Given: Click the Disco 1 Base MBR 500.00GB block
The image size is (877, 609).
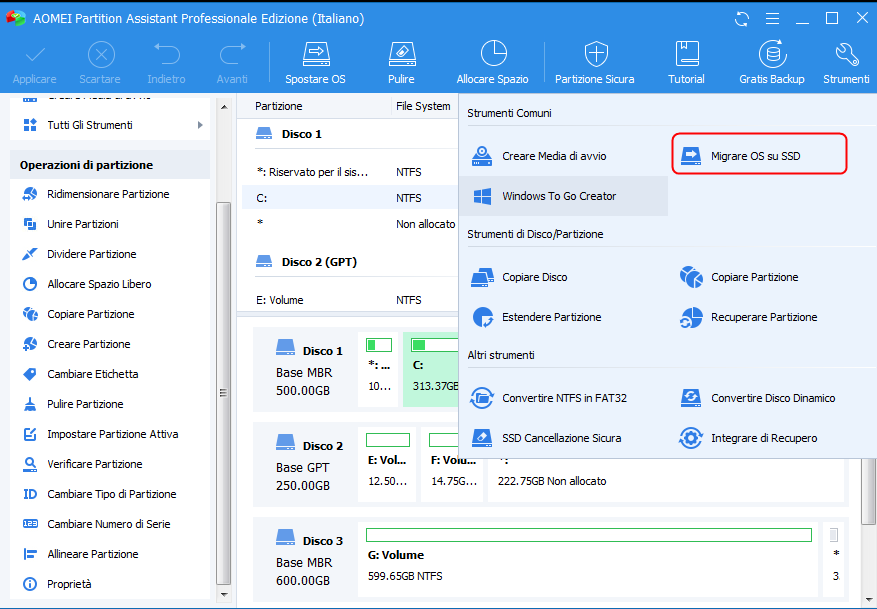Looking at the screenshot, I should click(x=305, y=370).
